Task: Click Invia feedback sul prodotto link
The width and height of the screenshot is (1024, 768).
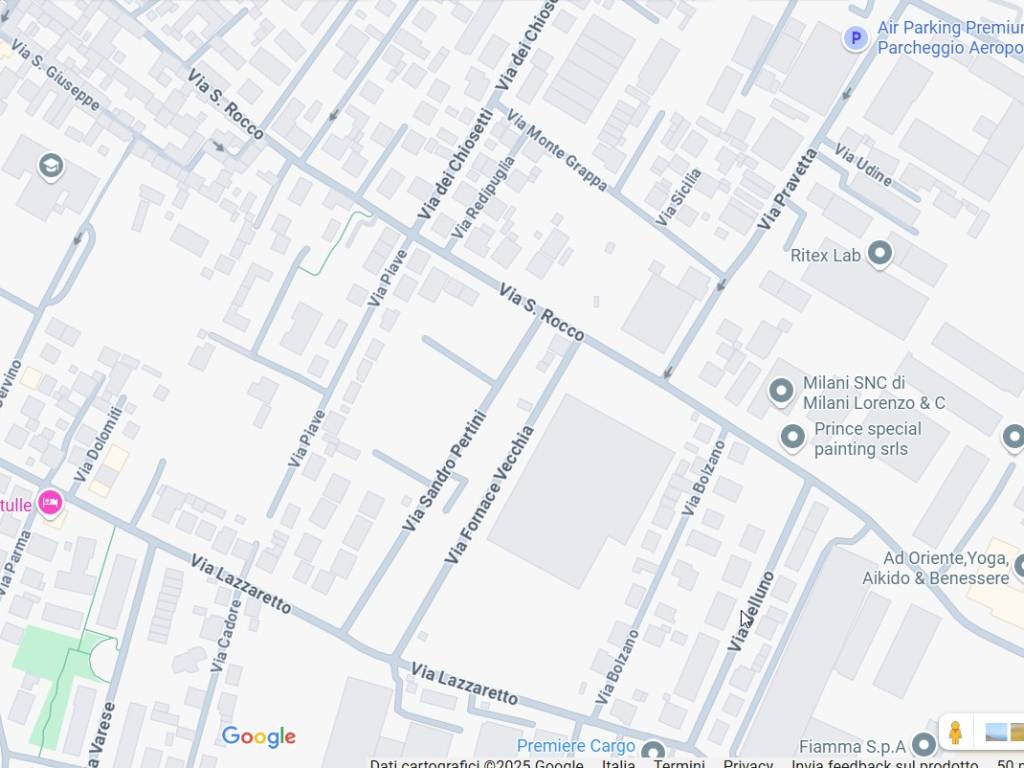Action: [884, 763]
